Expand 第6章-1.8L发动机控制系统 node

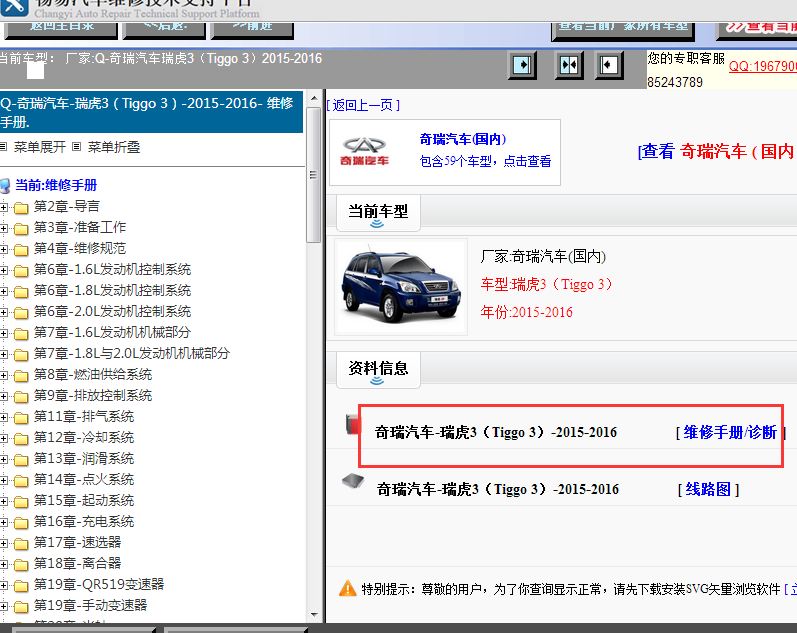click(4, 291)
